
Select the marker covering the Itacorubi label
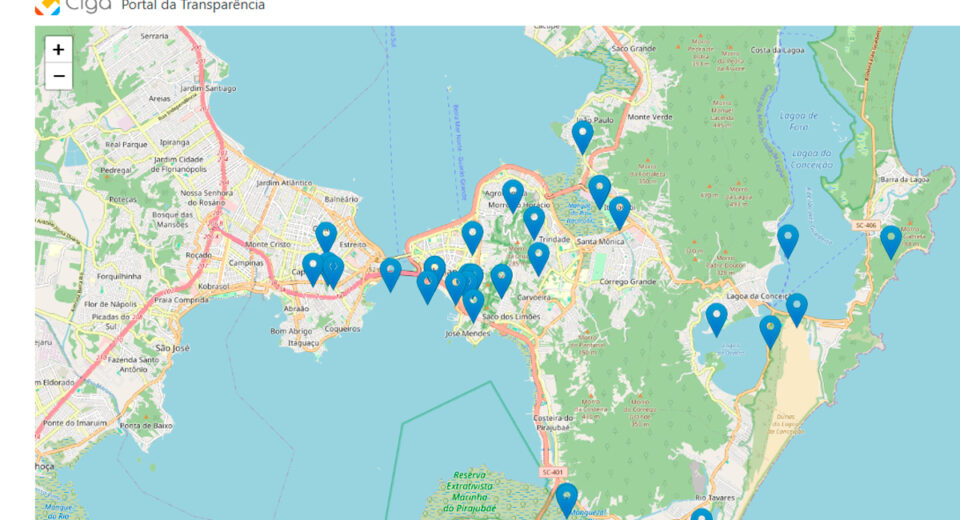click(x=620, y=213)
